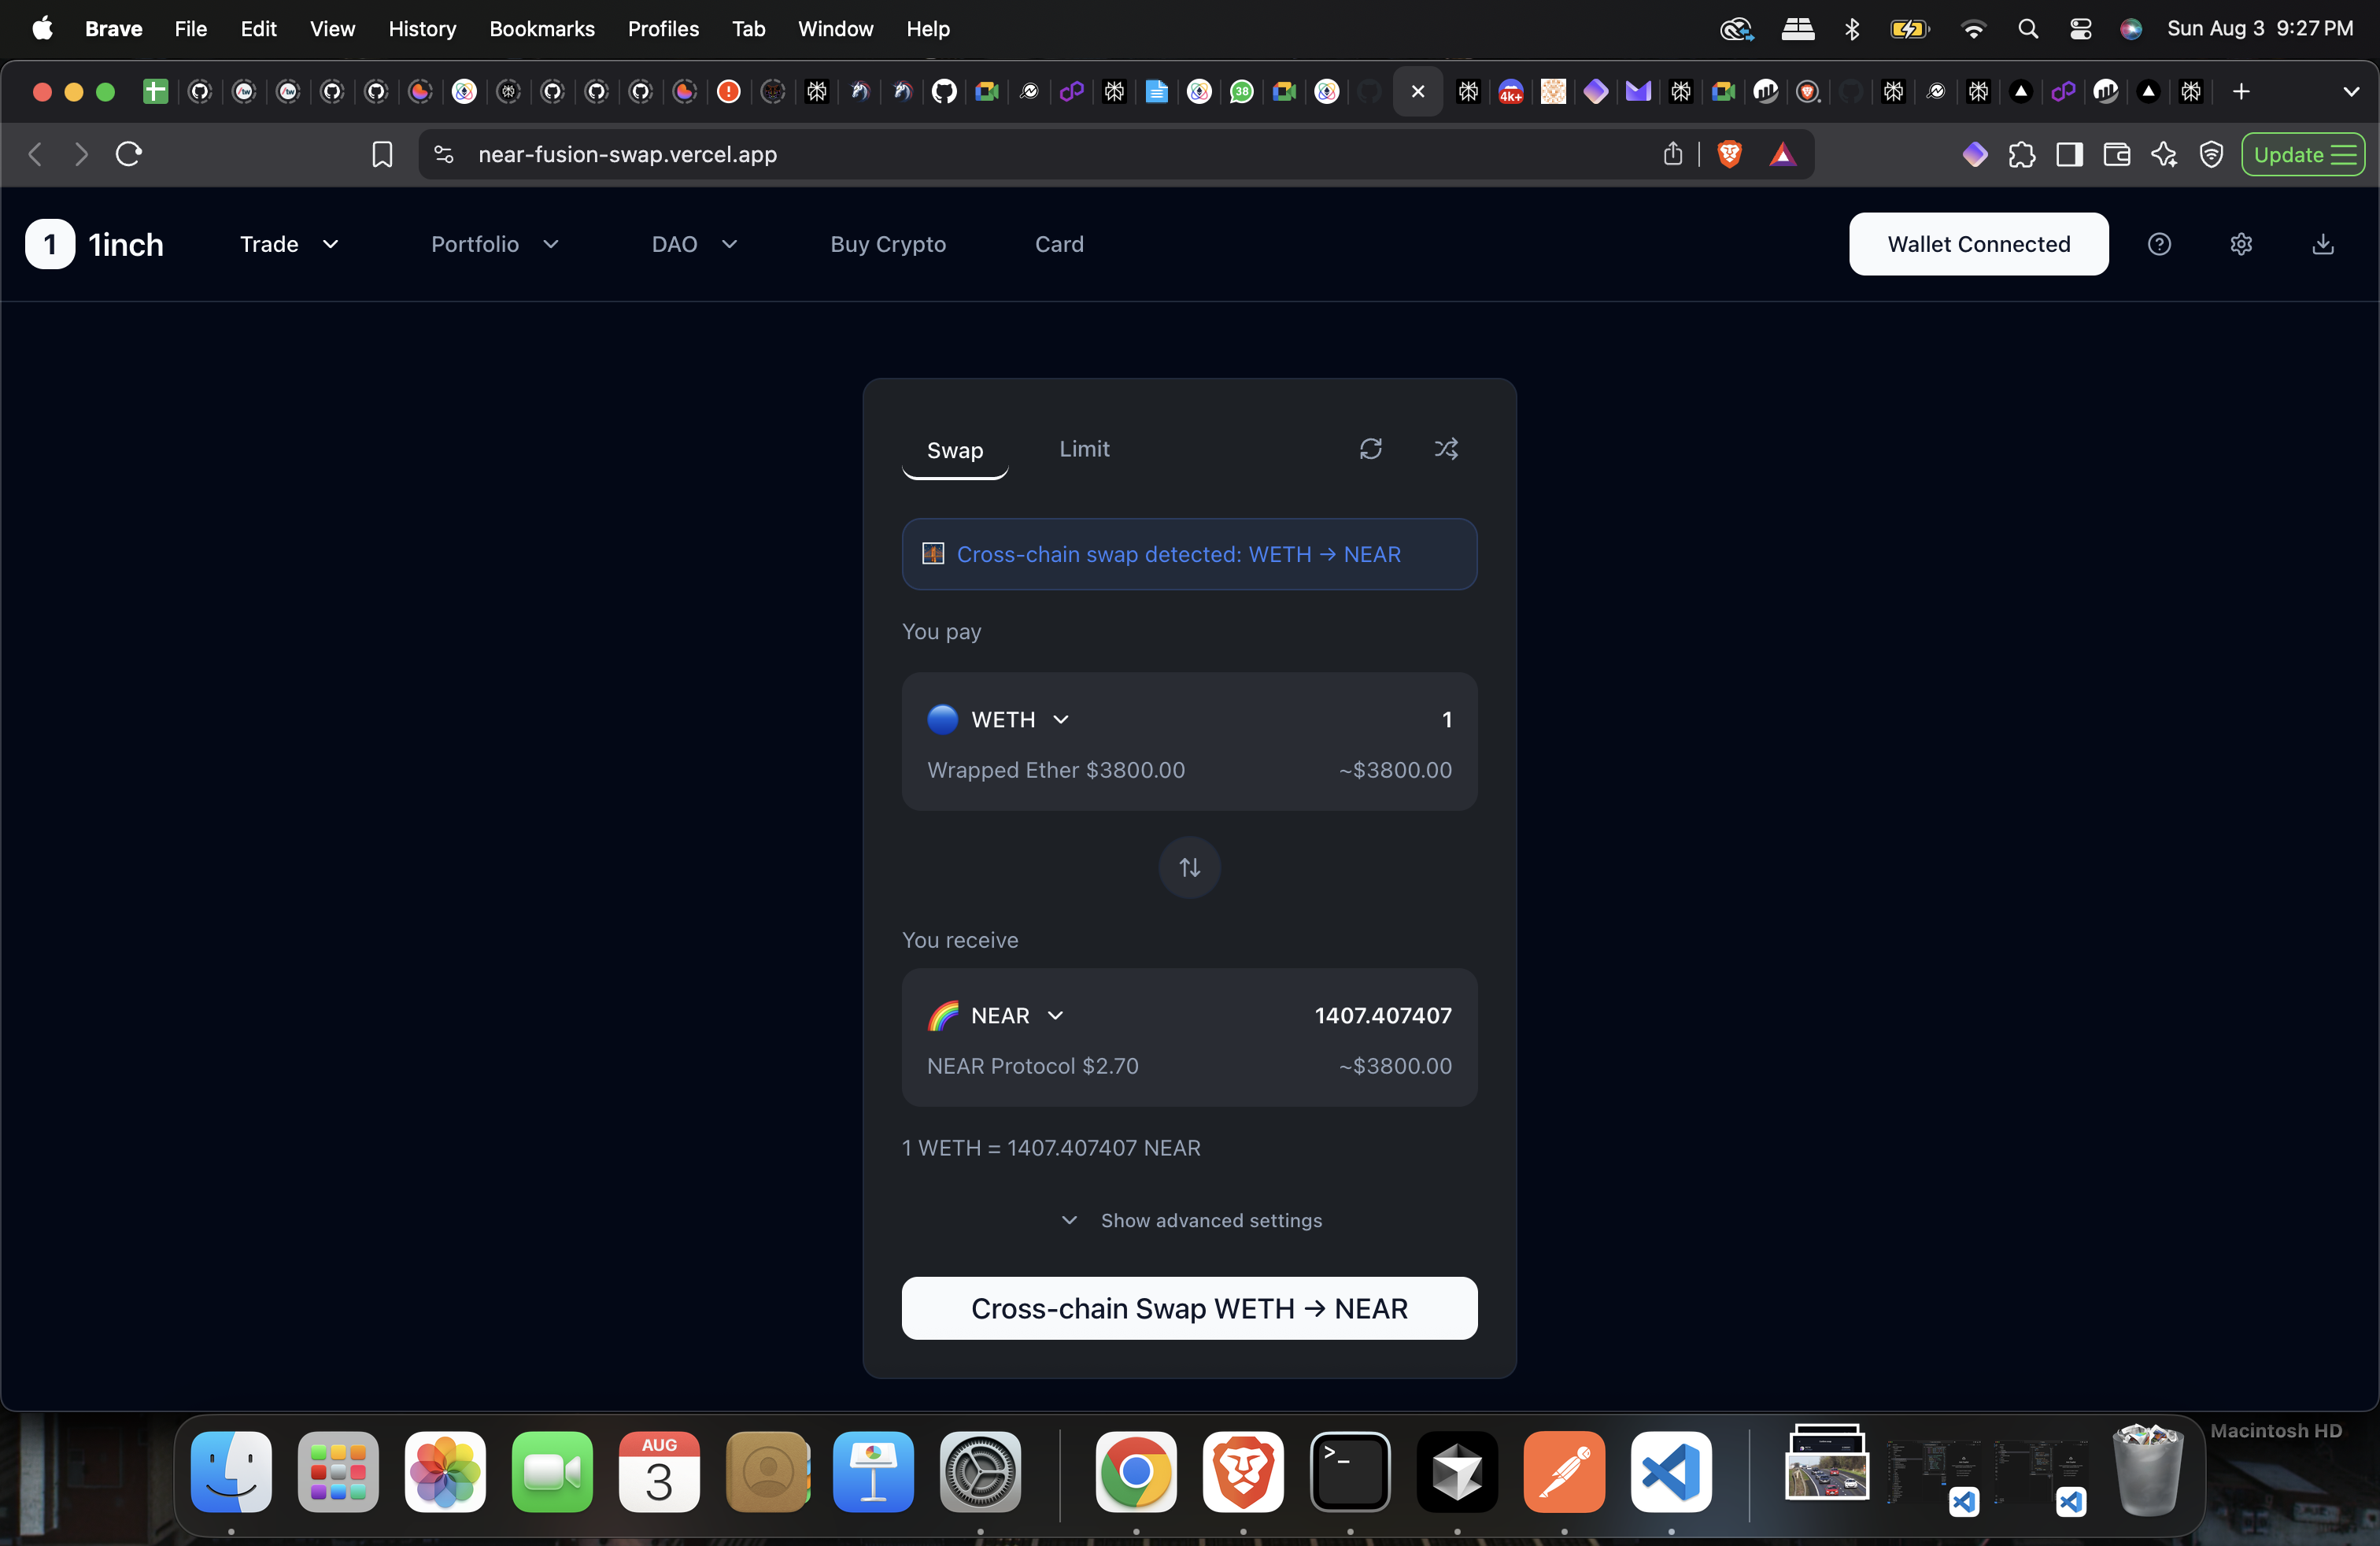Open Brave Wallet icon in toolbar
This screenshot has width=2380, height=1546.
[x=2116, y=154]
